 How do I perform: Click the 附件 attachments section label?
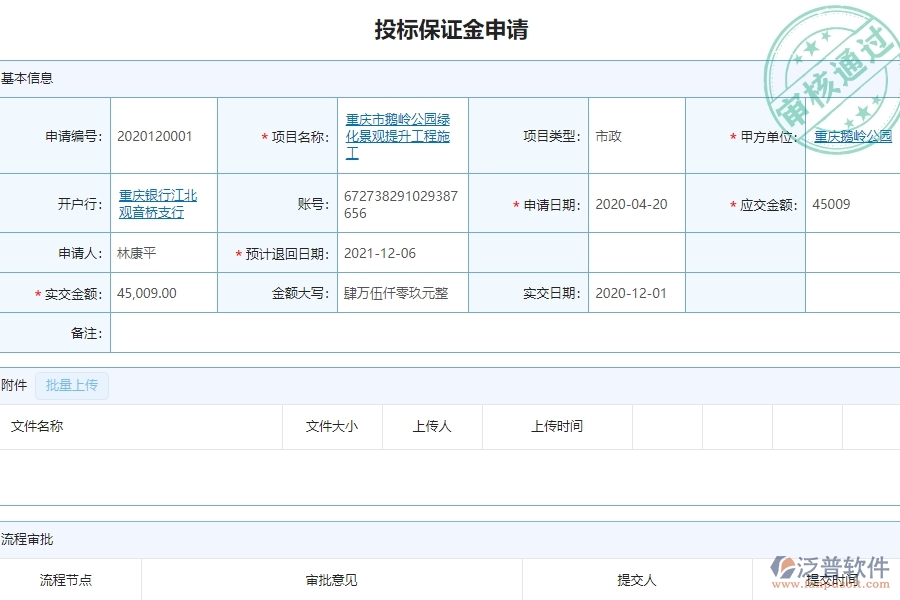tap(14, 384)
